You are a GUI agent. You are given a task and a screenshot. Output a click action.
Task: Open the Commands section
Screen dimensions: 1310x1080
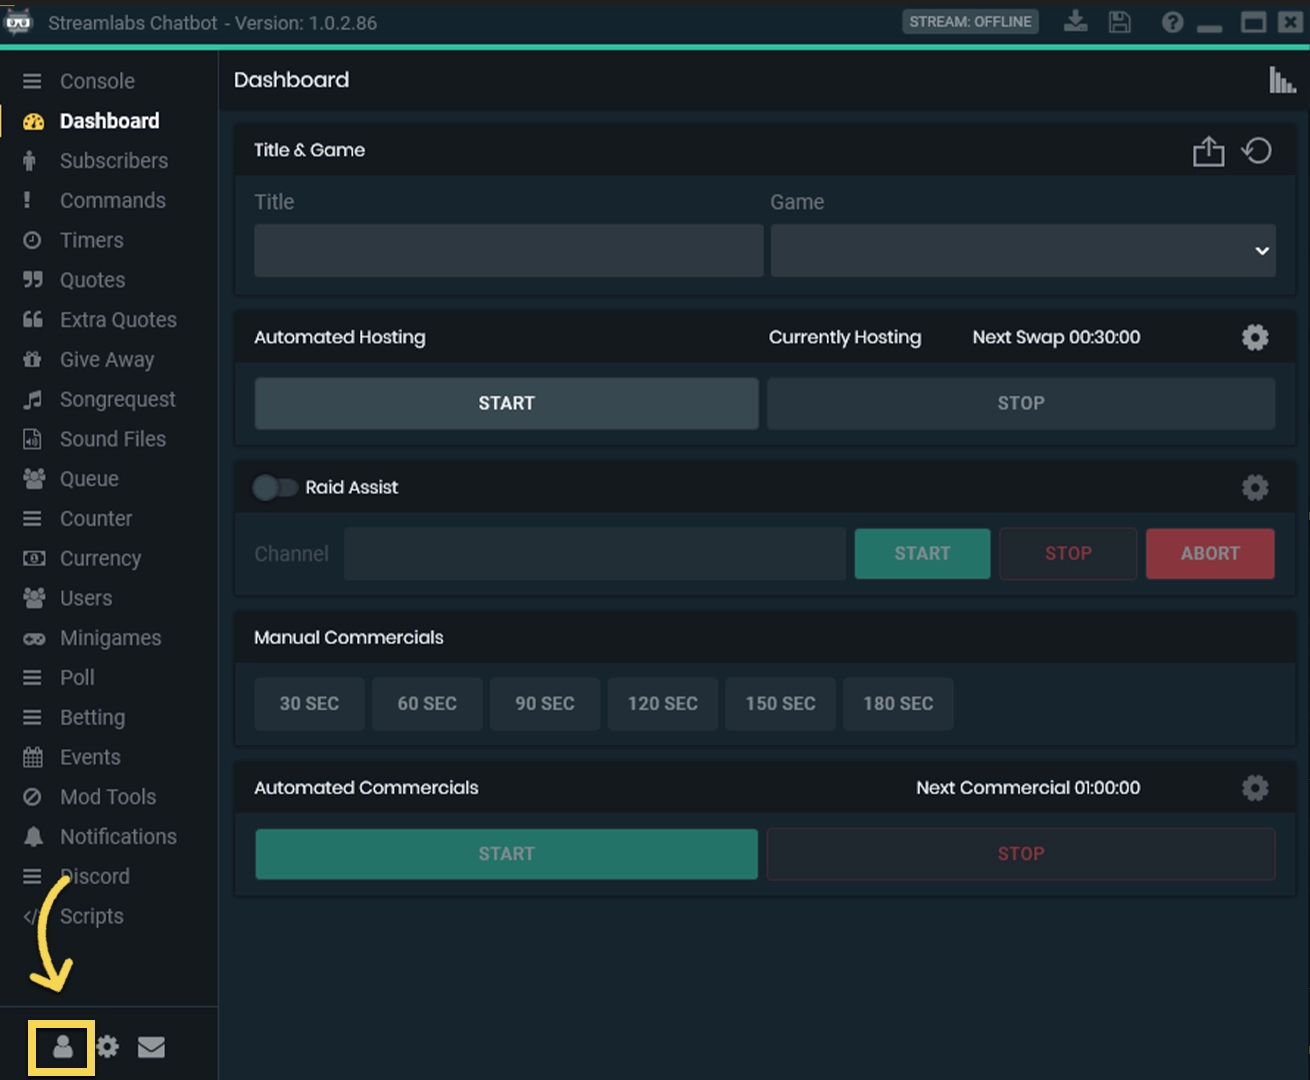click(x=113, y=201)
